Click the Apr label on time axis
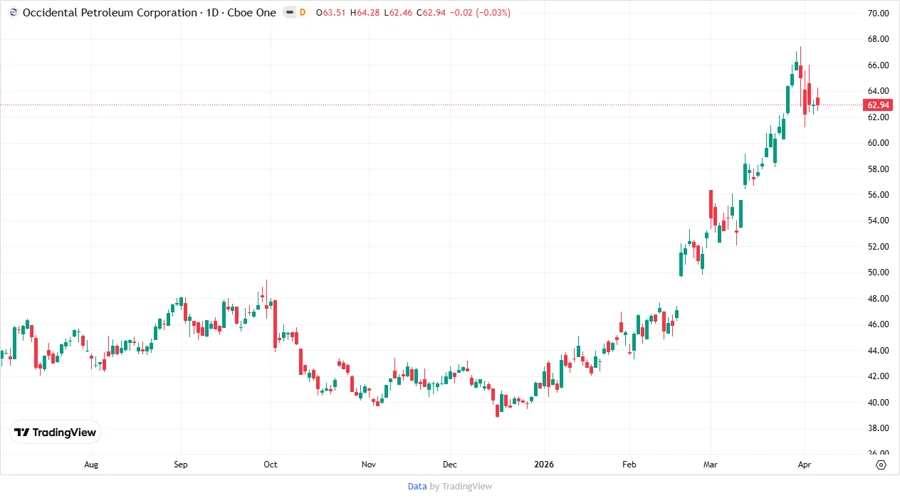 [804, 464]
